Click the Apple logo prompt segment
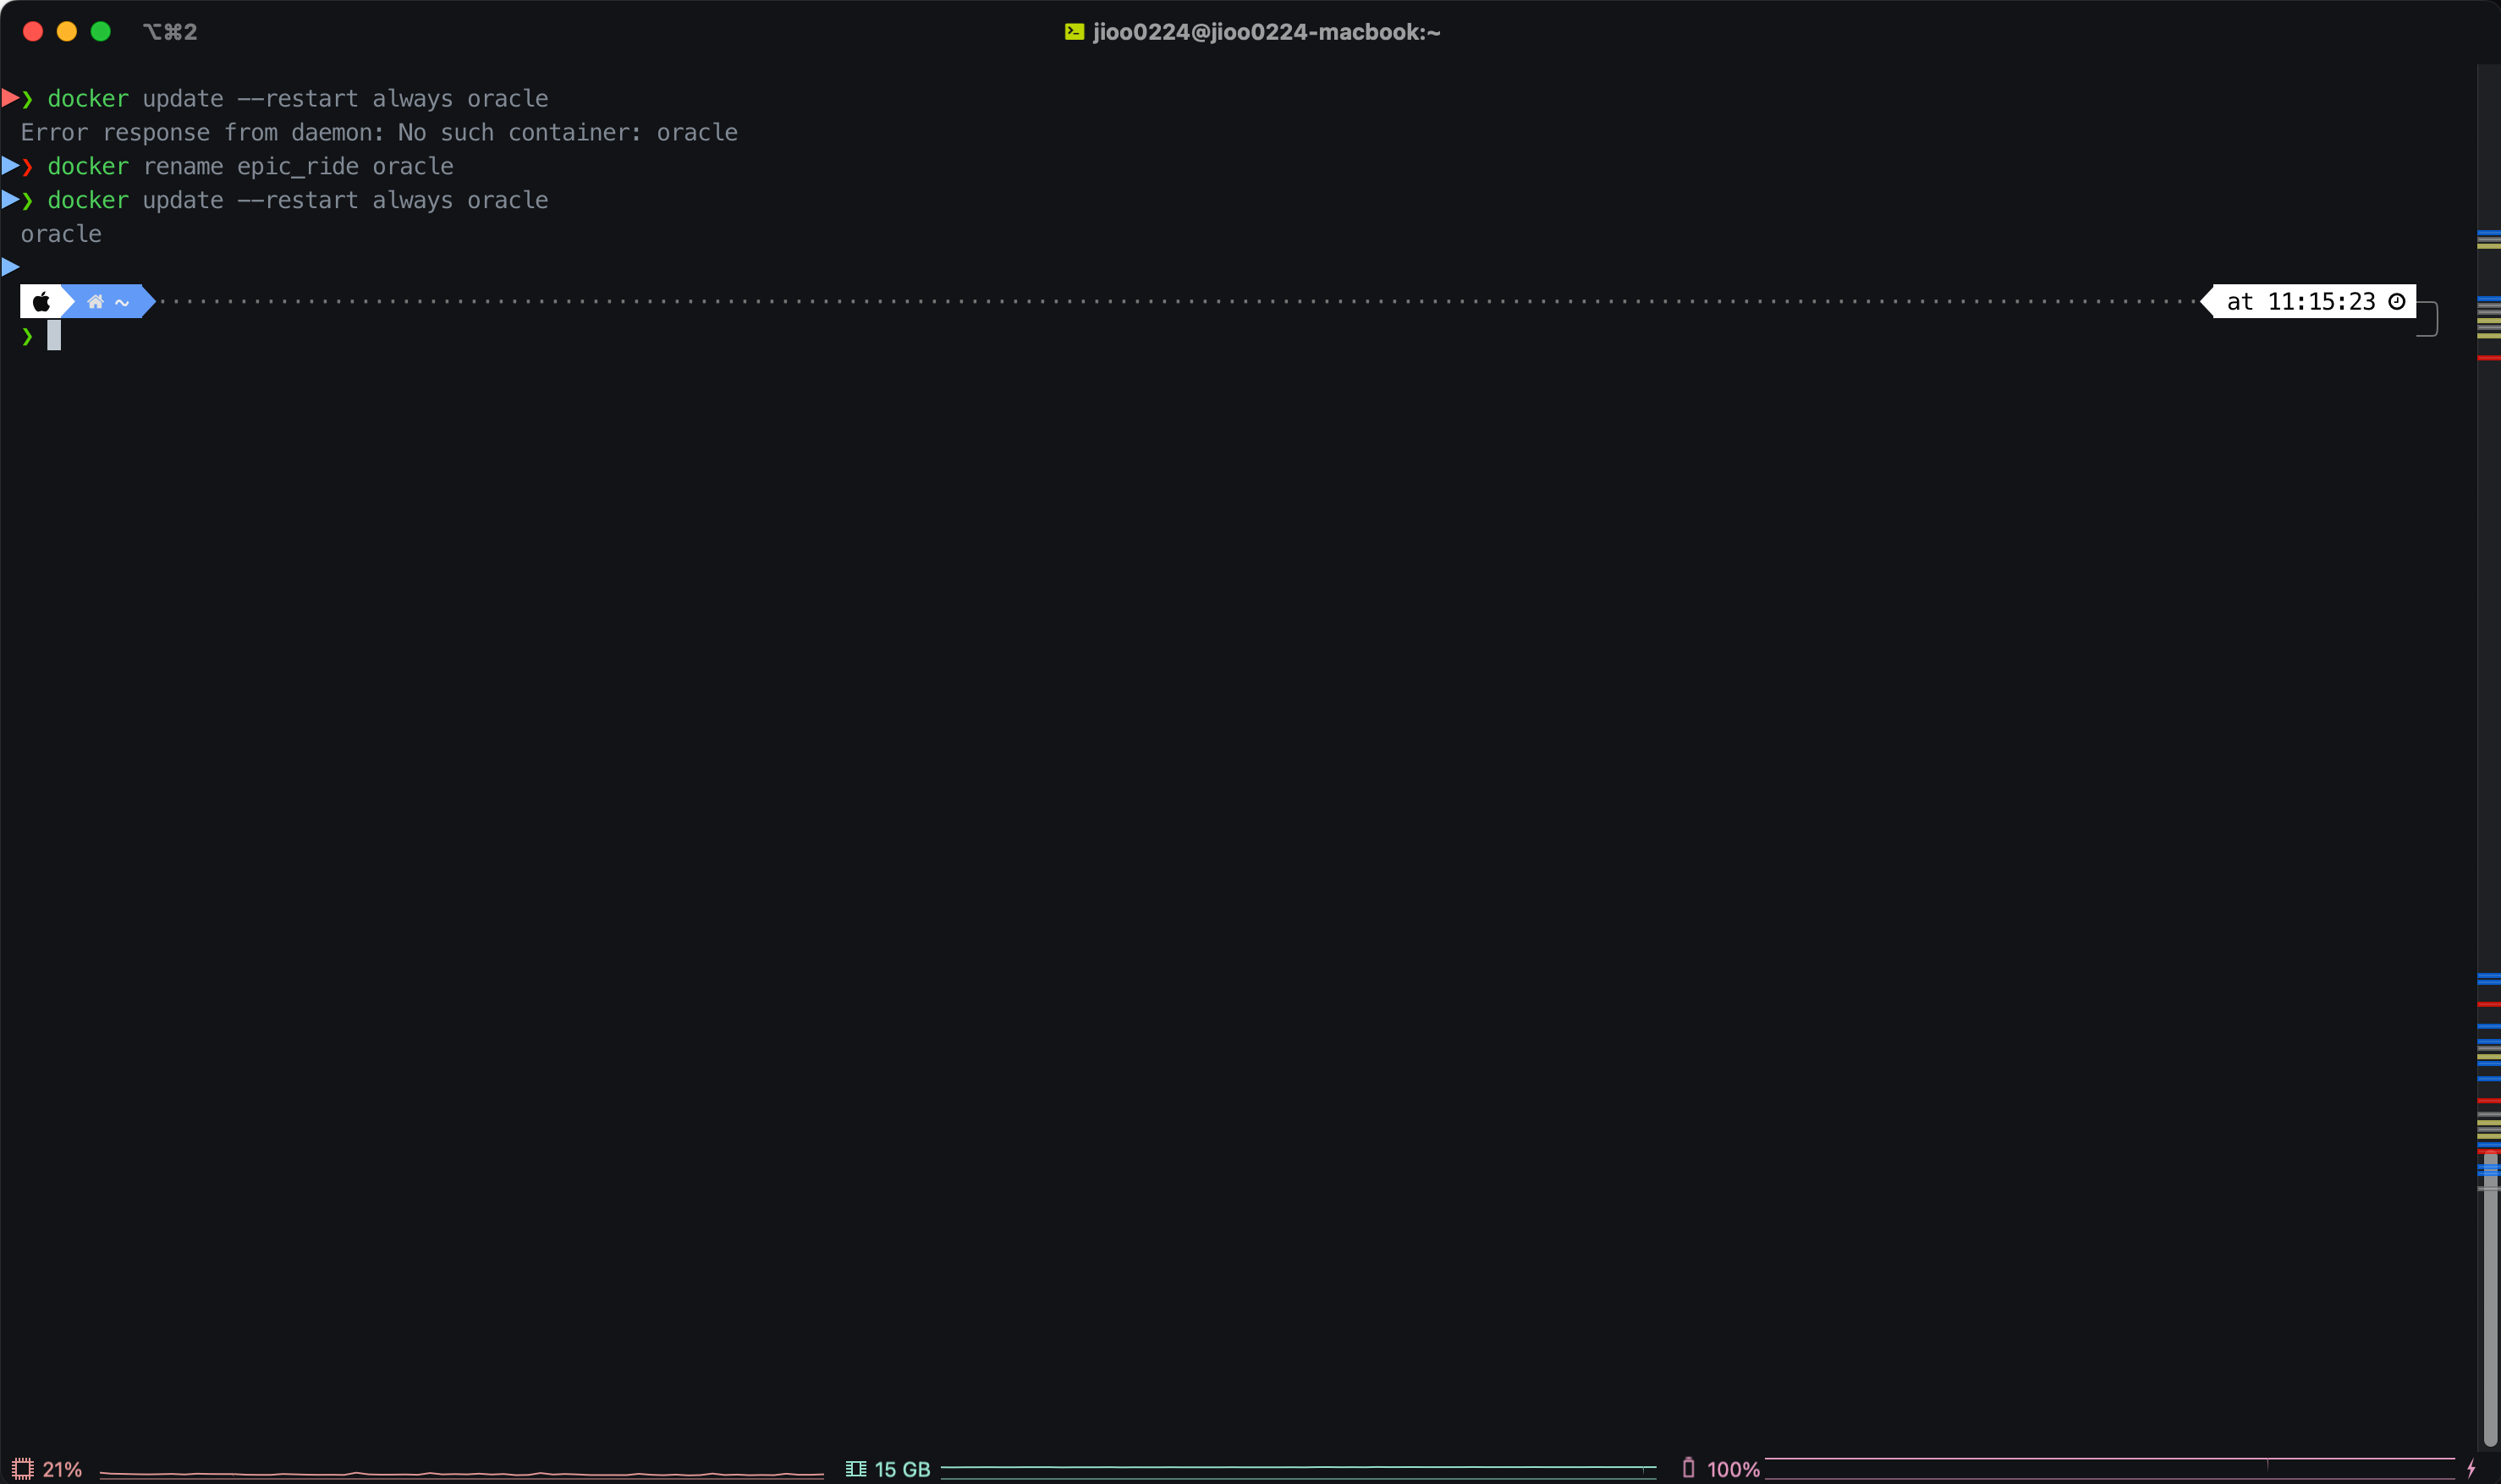 tap(41, 301)
